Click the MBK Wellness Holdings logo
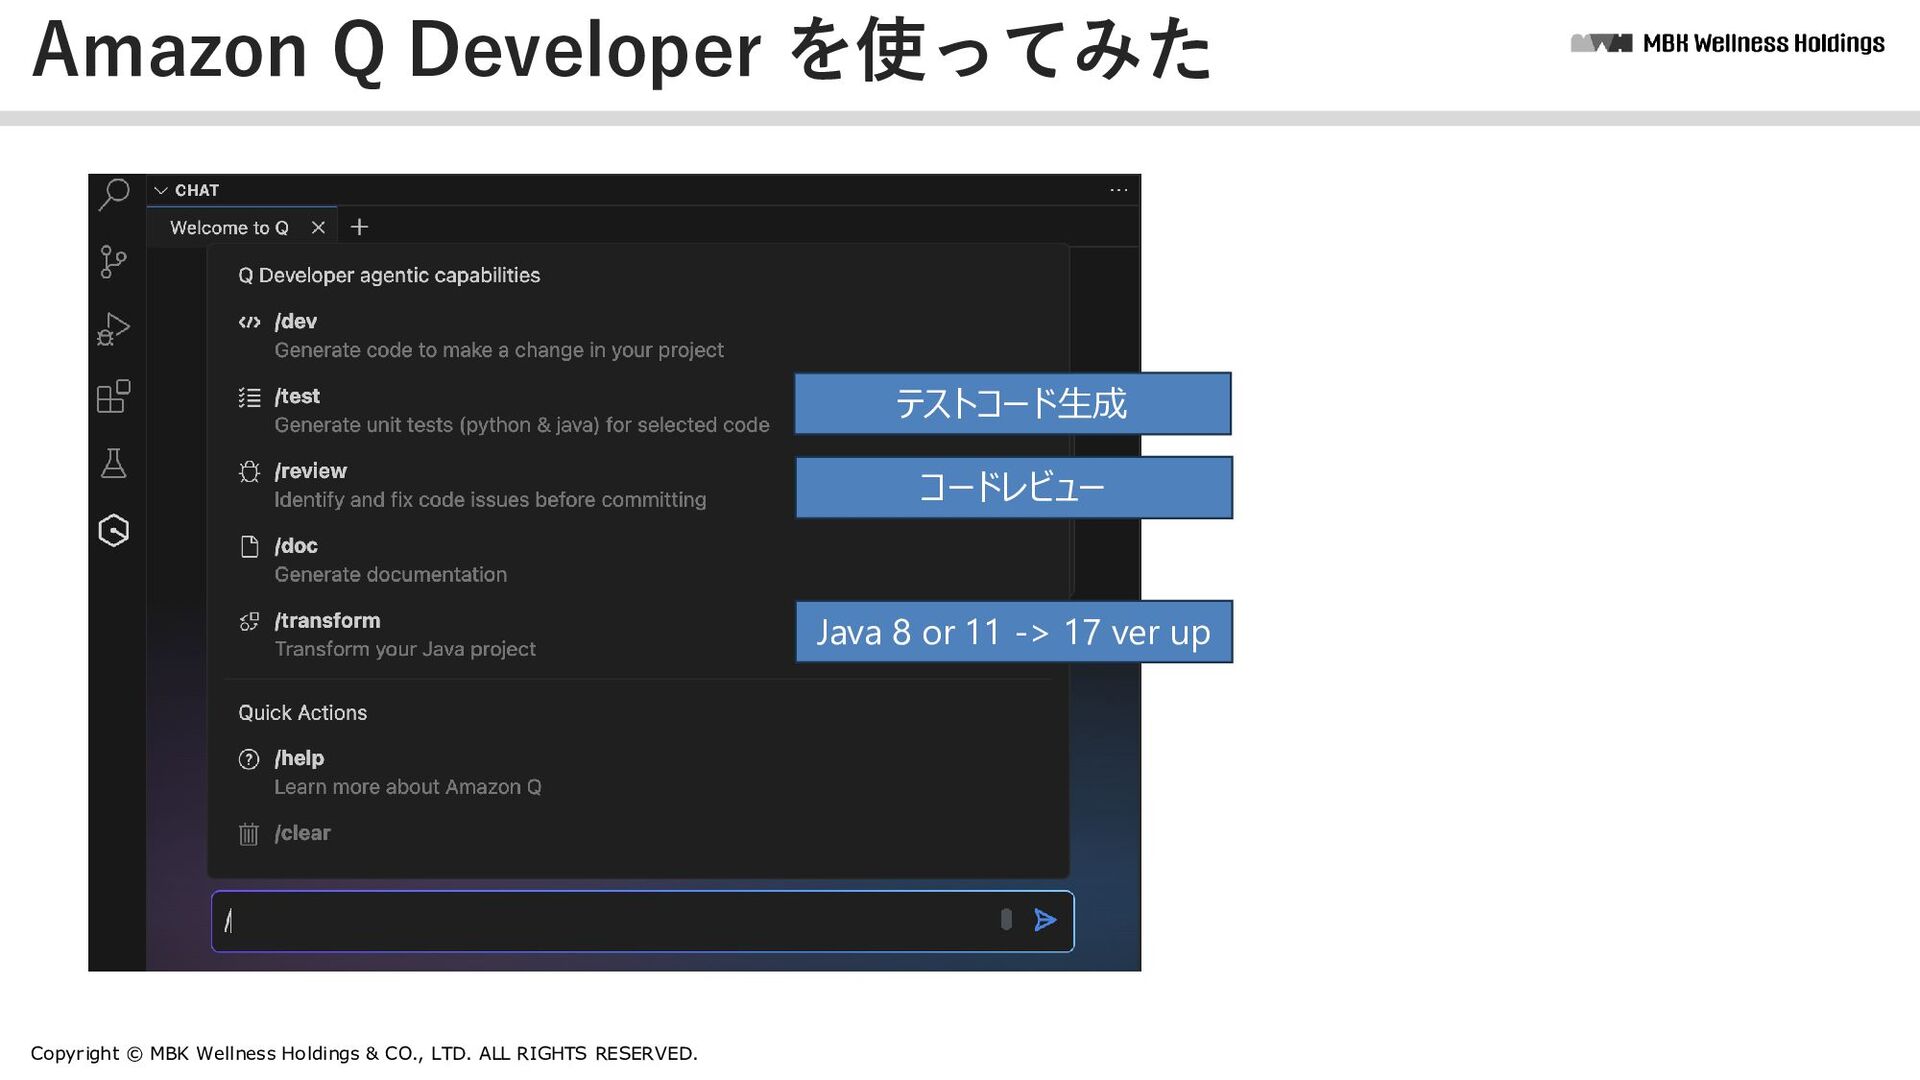The height and width of the screenshot is (1080, 1920). [1727, 43]
